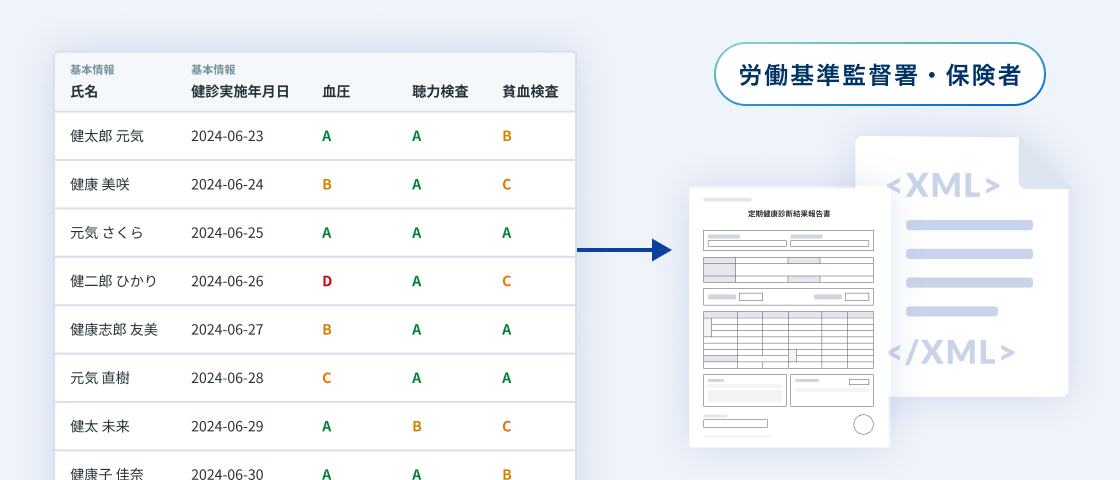The height and width of the screenshot is (480, 1120).
Task: Click 聴力検査 grade A for 健二郎 ひかり
Action: [416, 281]
